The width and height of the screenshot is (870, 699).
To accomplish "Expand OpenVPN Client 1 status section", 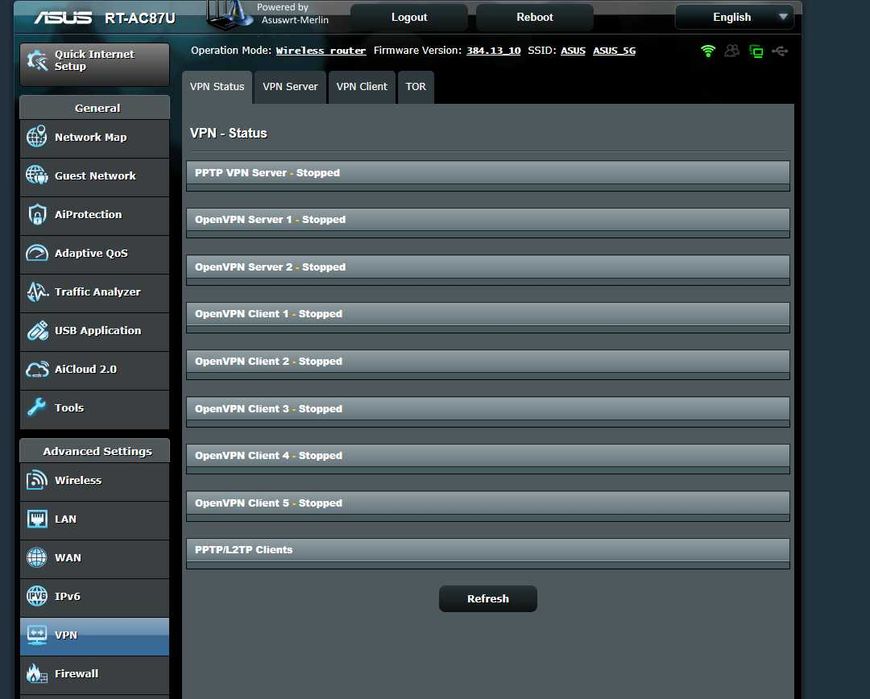I will (x=488, y=314).
